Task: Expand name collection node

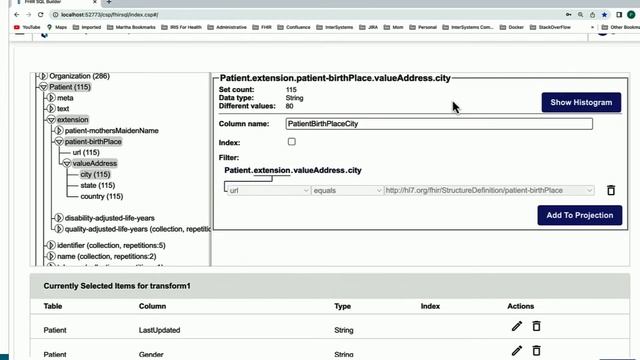Action: (51, 256)
